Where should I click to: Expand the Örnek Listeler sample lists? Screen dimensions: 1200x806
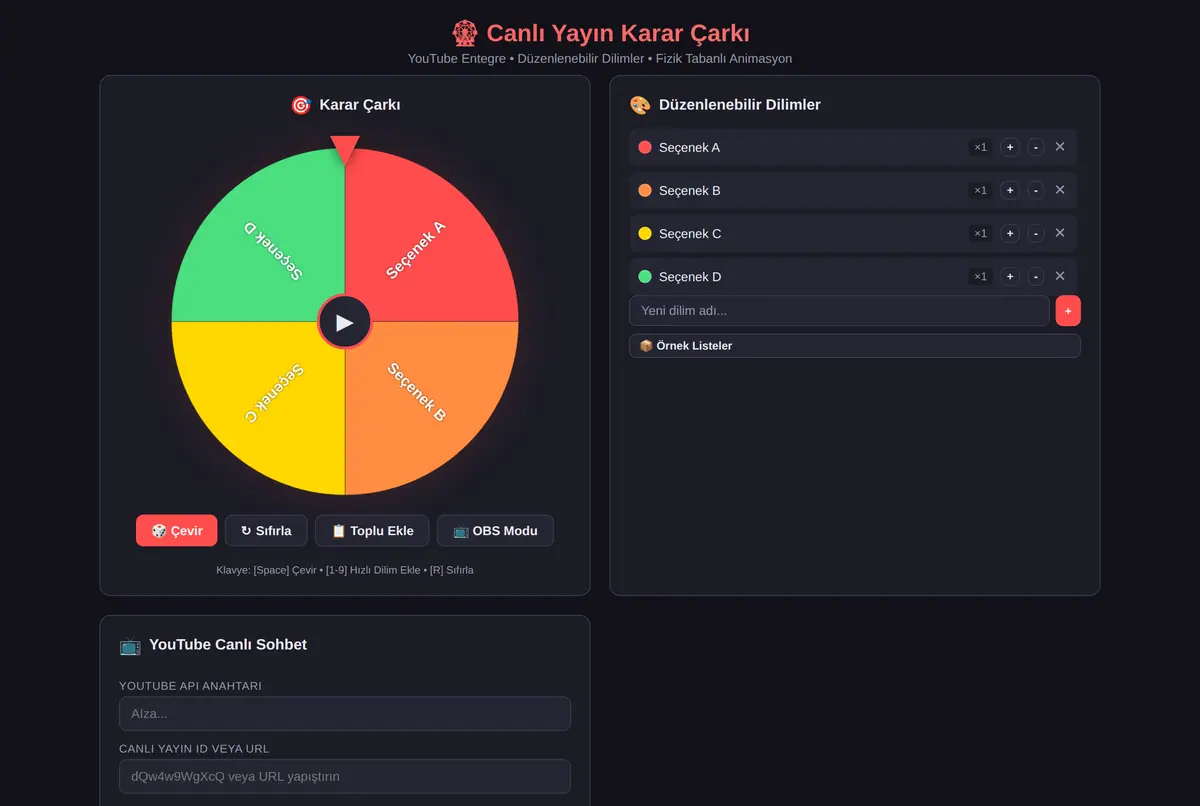coord(855,346)
